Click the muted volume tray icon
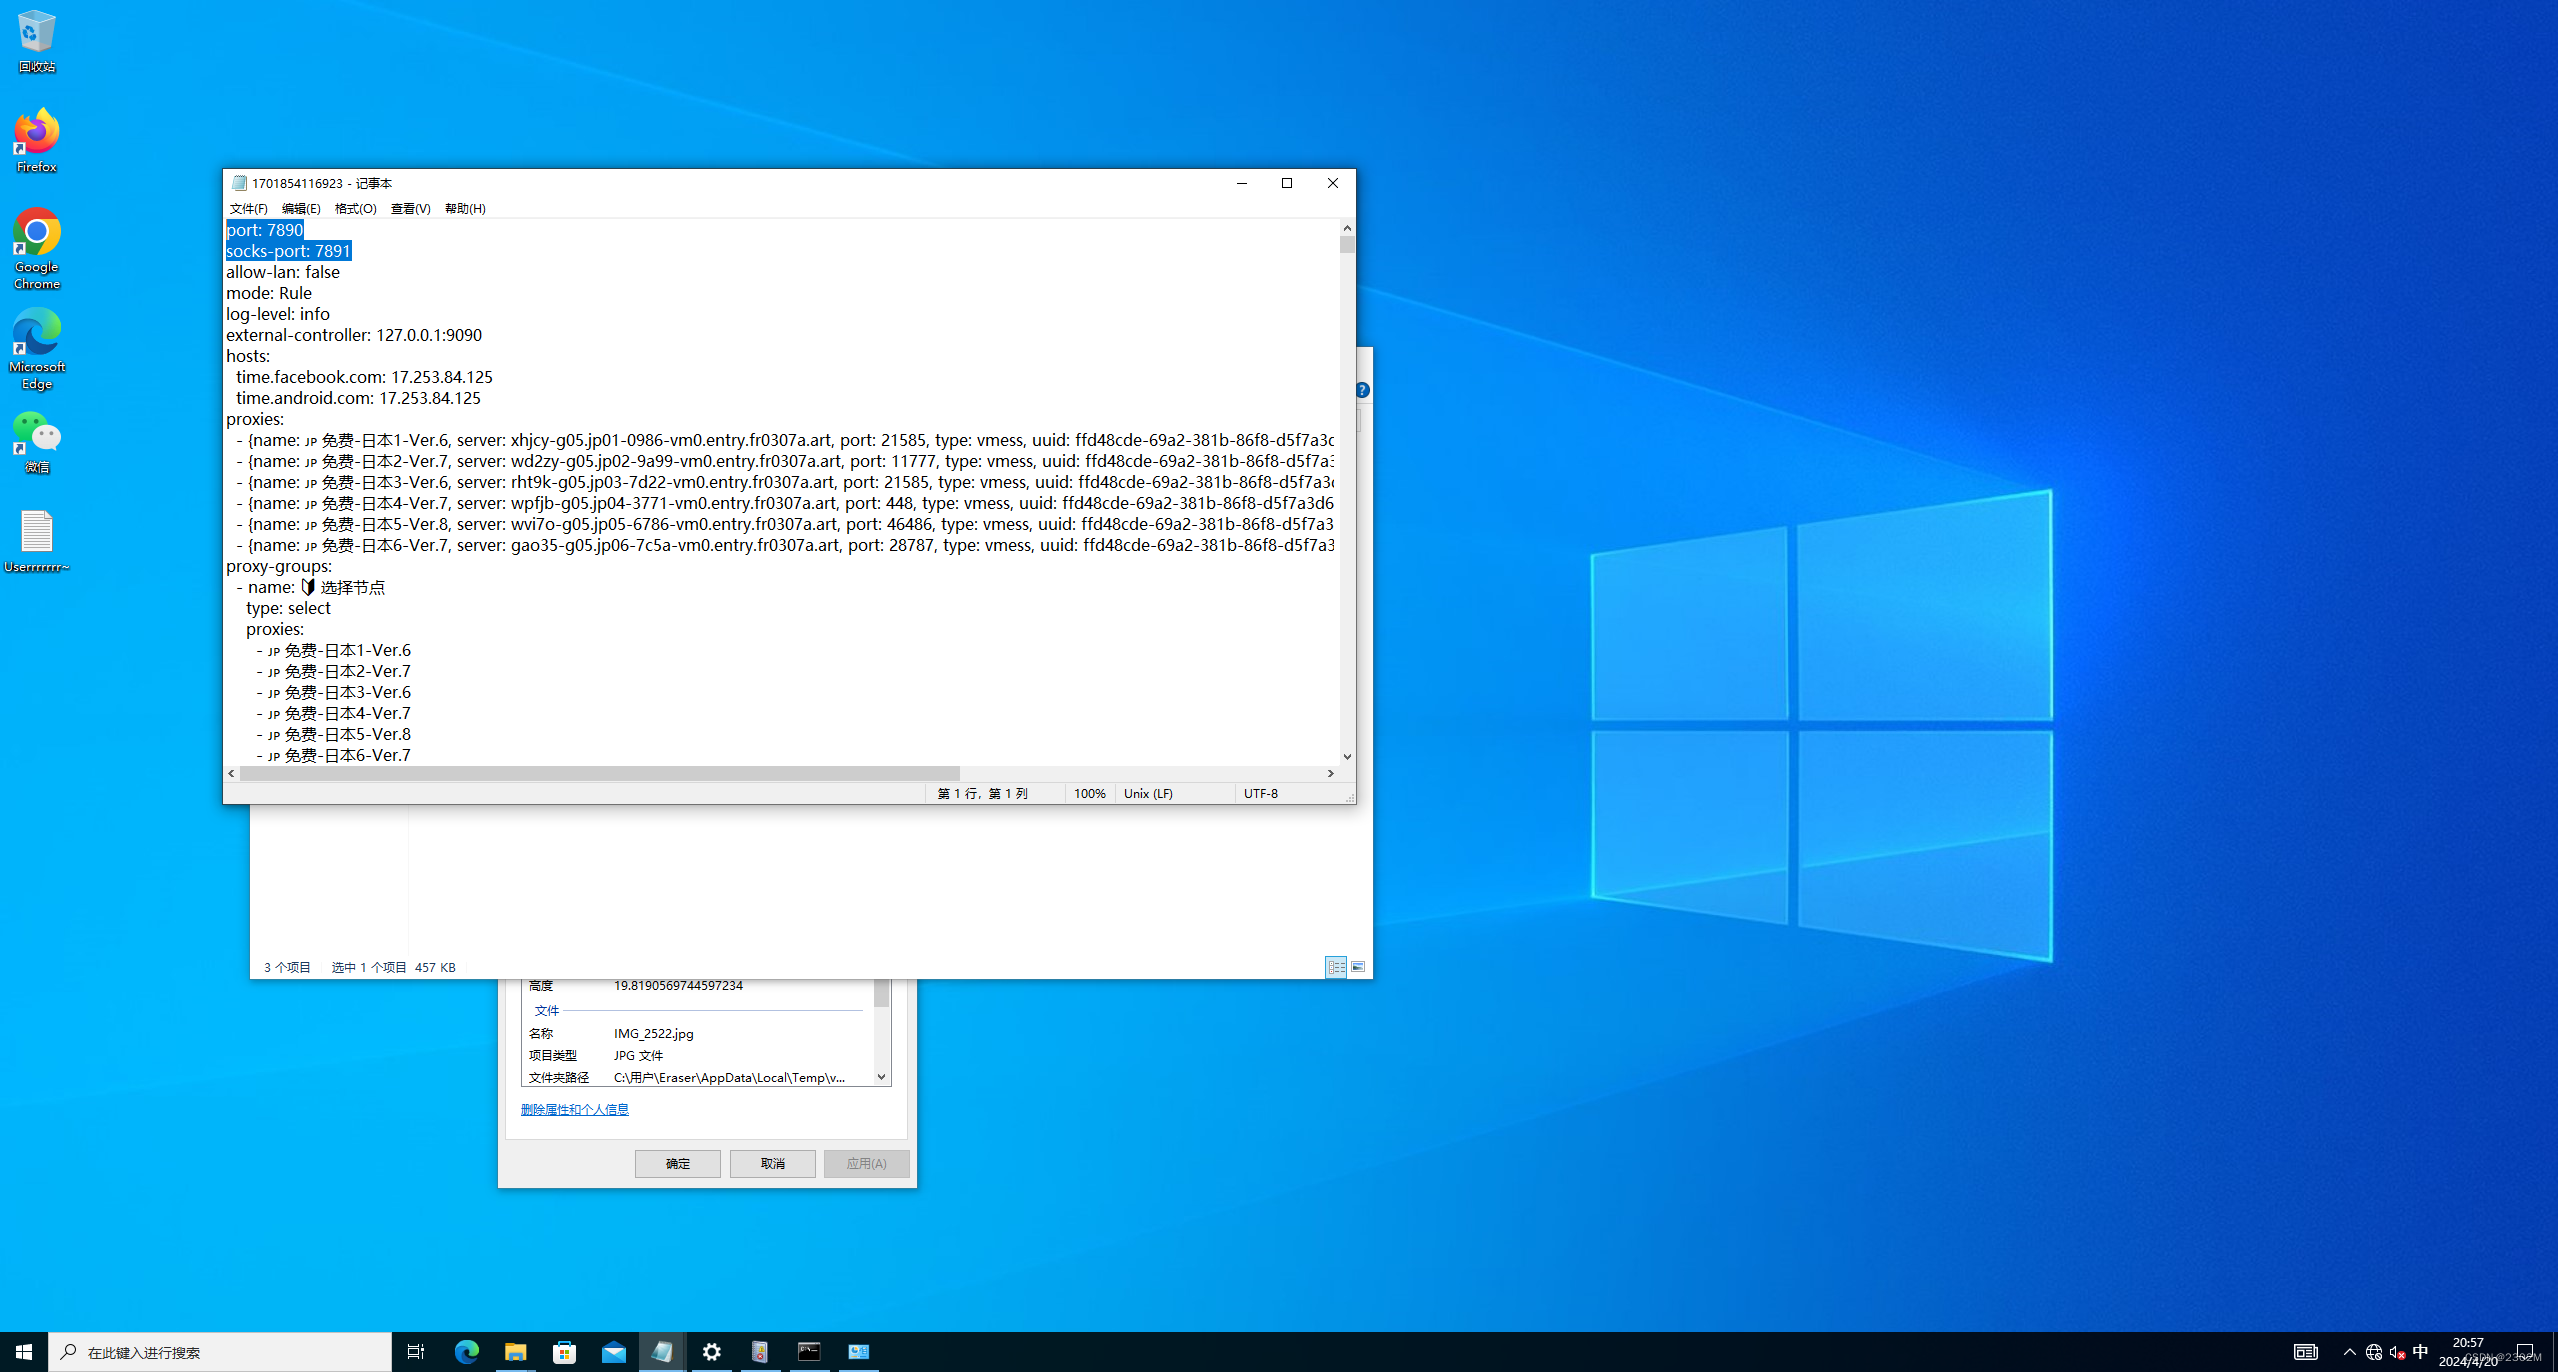This screenshot has width=2558, height=1372. [x=2397, y=1352]
